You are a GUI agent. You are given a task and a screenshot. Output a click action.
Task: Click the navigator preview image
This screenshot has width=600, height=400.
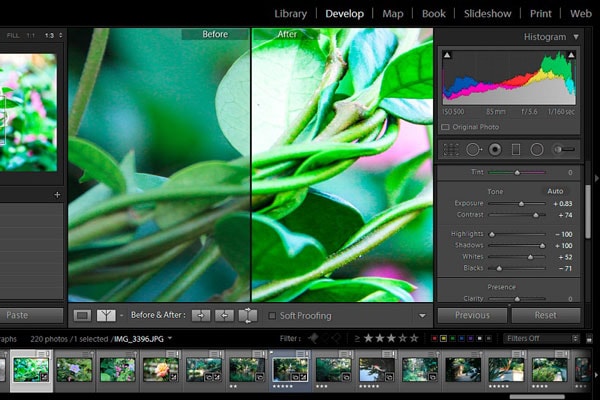point(28,112)
